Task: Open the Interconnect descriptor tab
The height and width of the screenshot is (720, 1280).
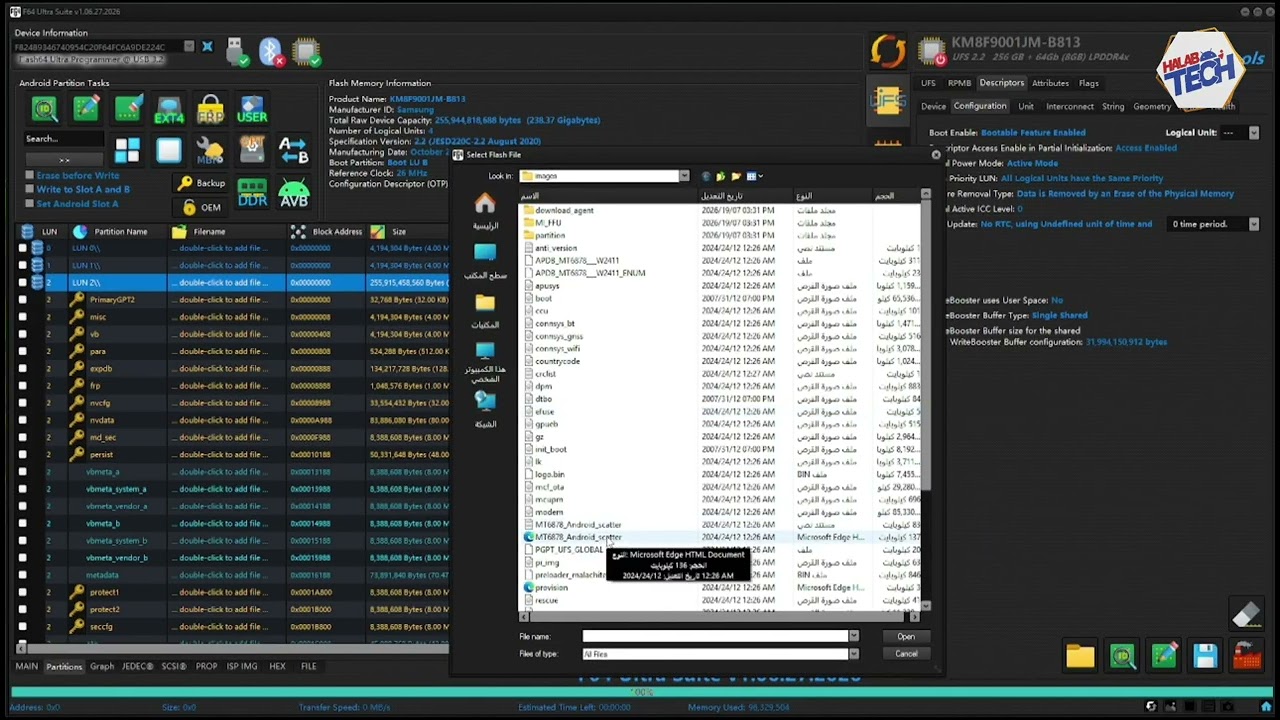Action: tap(1070, 106)
